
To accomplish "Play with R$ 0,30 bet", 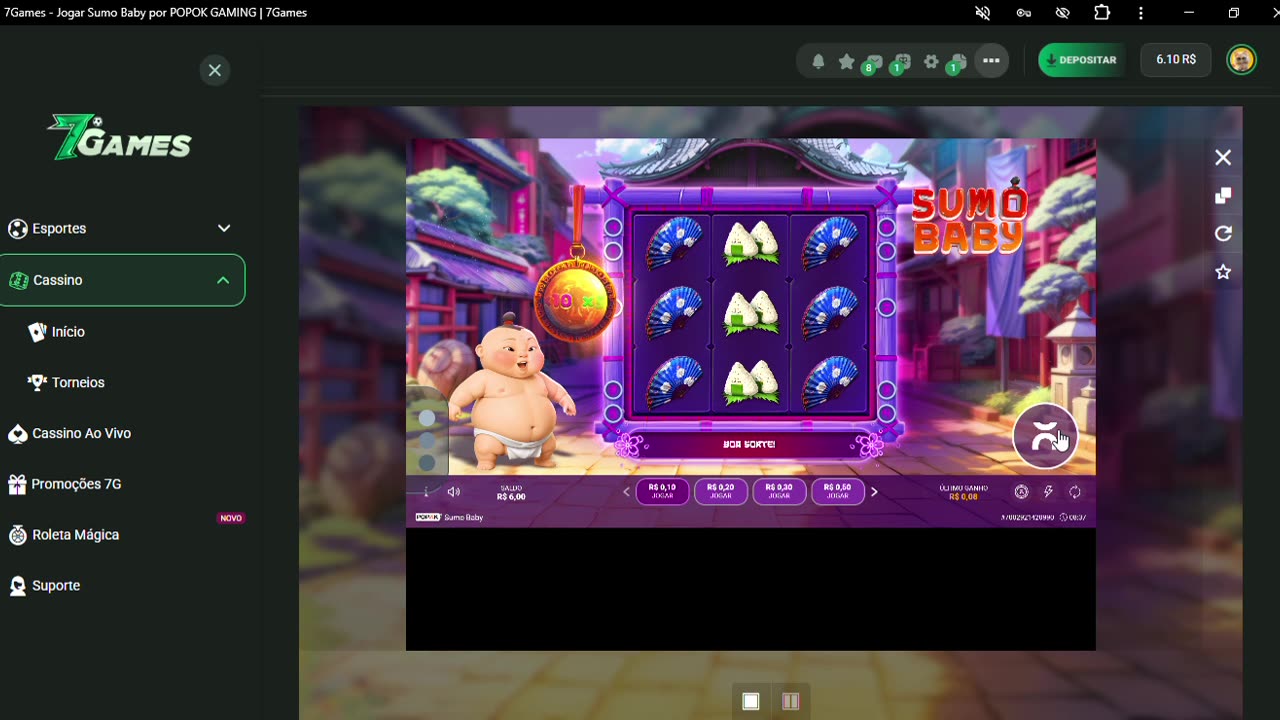I will tap(779, 492).
